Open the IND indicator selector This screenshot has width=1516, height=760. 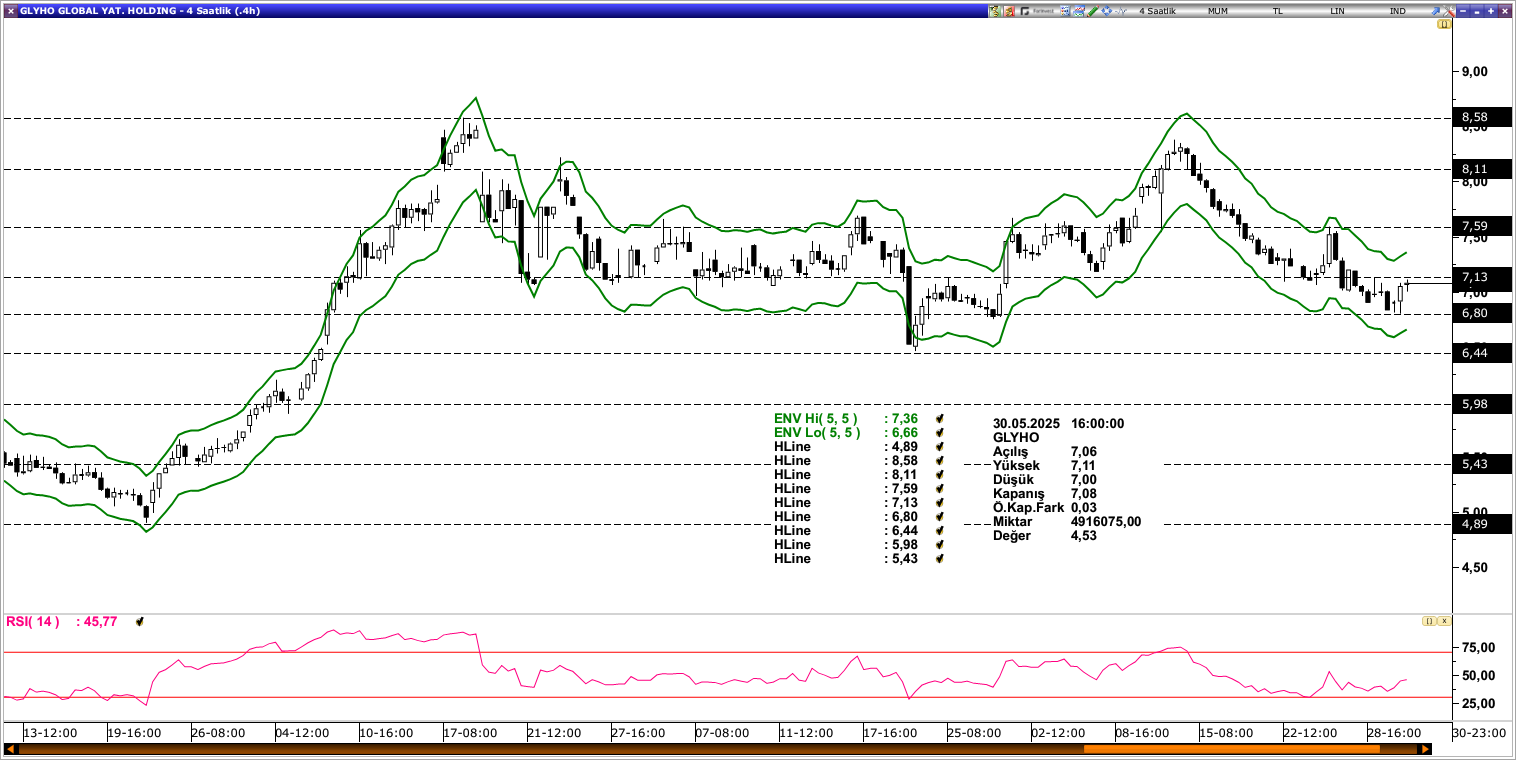1397,11
